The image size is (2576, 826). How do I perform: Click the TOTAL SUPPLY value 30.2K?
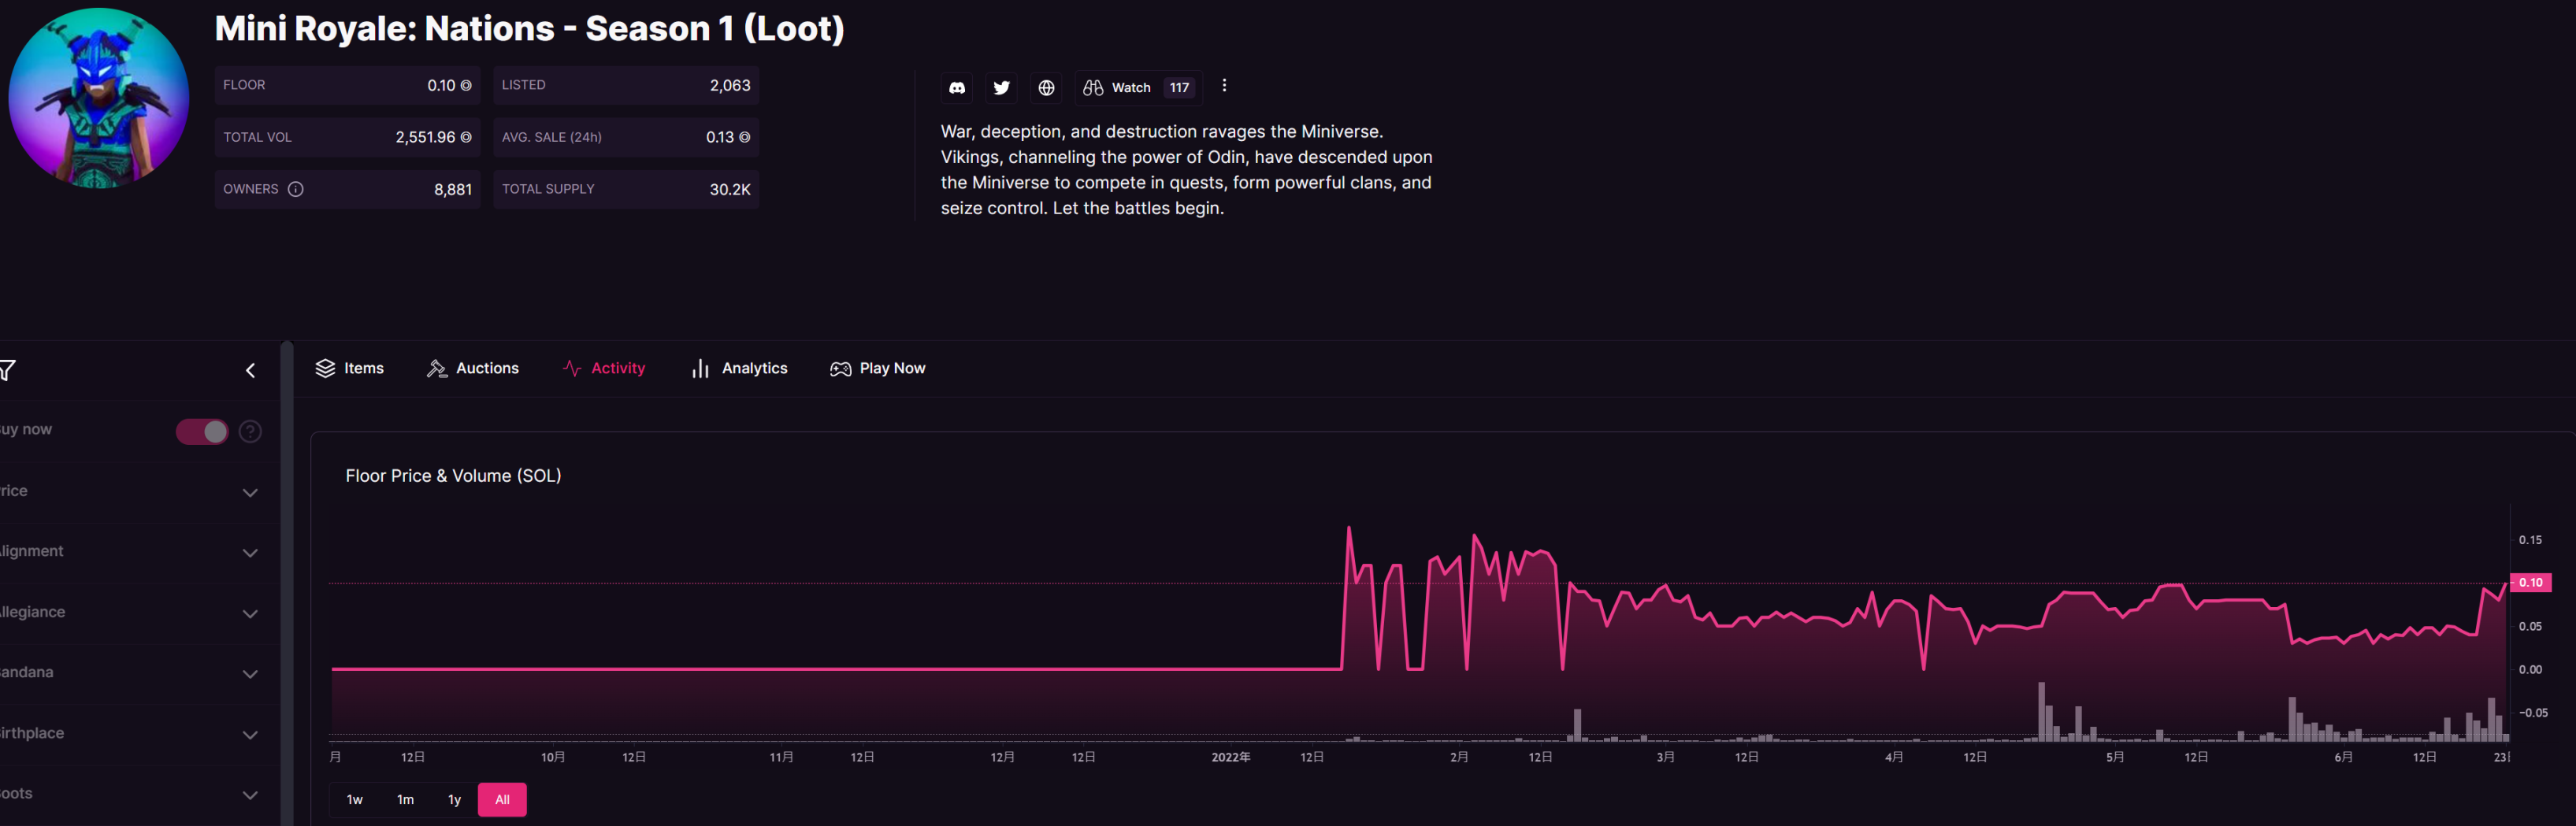pos(730,189)
